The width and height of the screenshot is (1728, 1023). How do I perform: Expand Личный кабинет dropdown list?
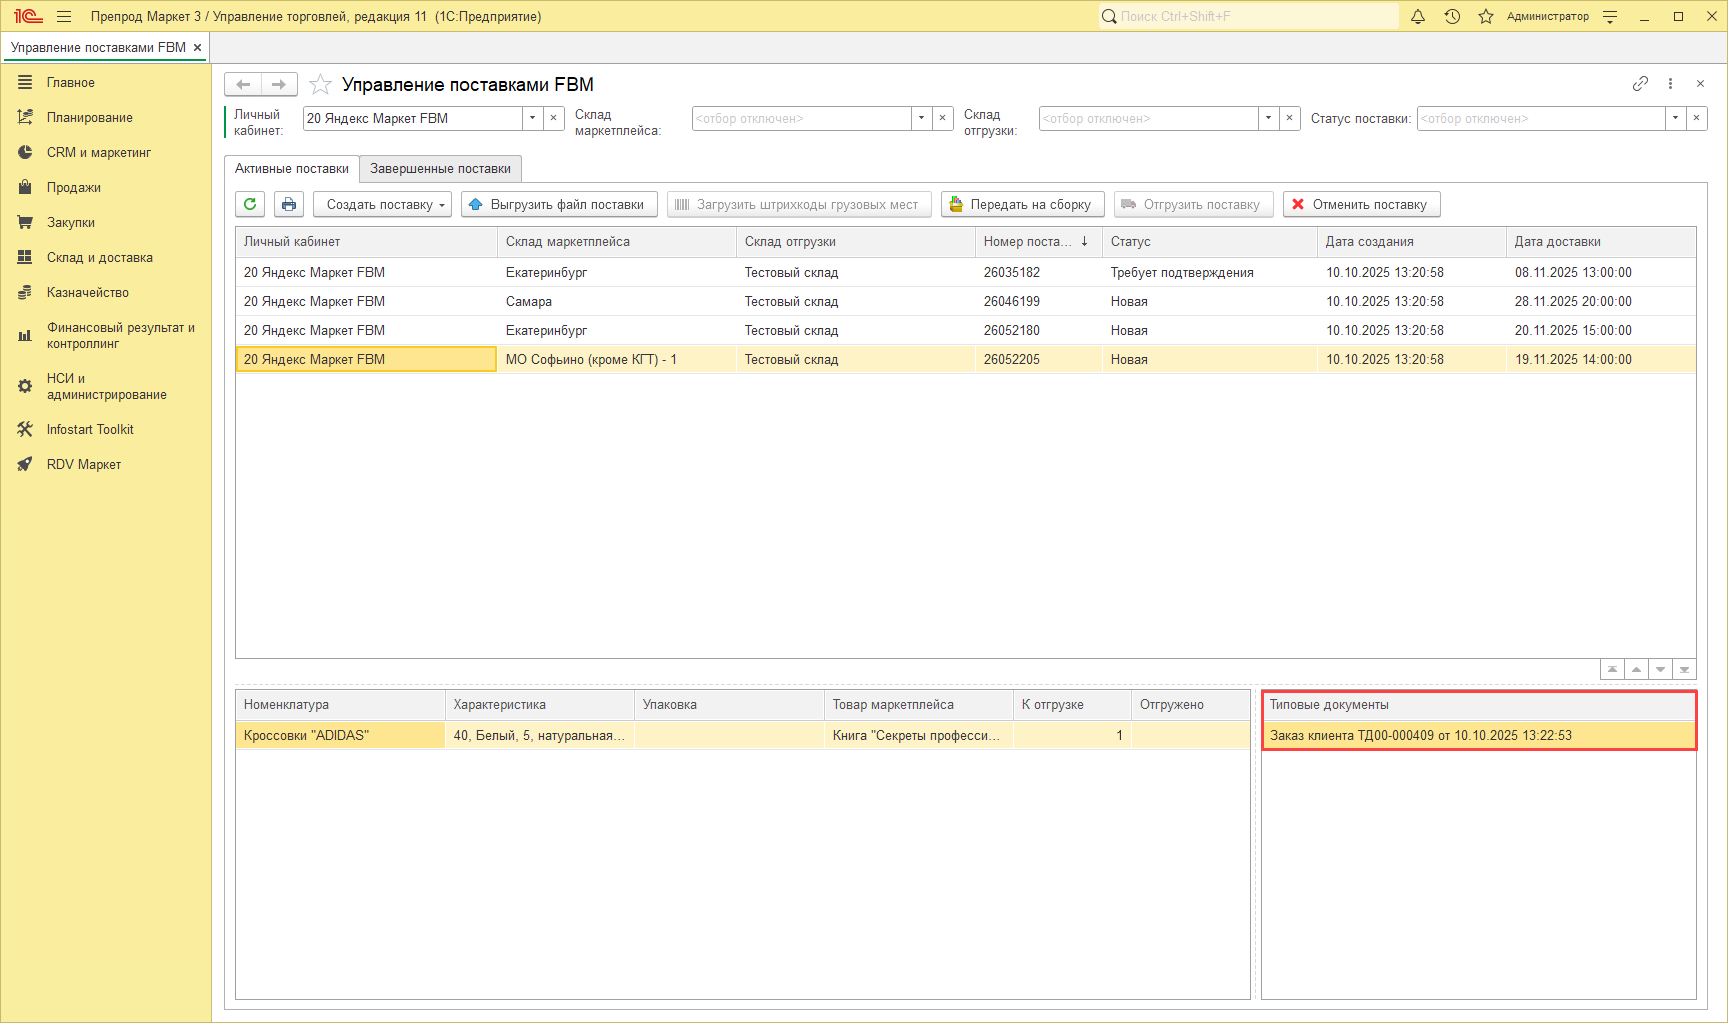click(x=532, y=118)
